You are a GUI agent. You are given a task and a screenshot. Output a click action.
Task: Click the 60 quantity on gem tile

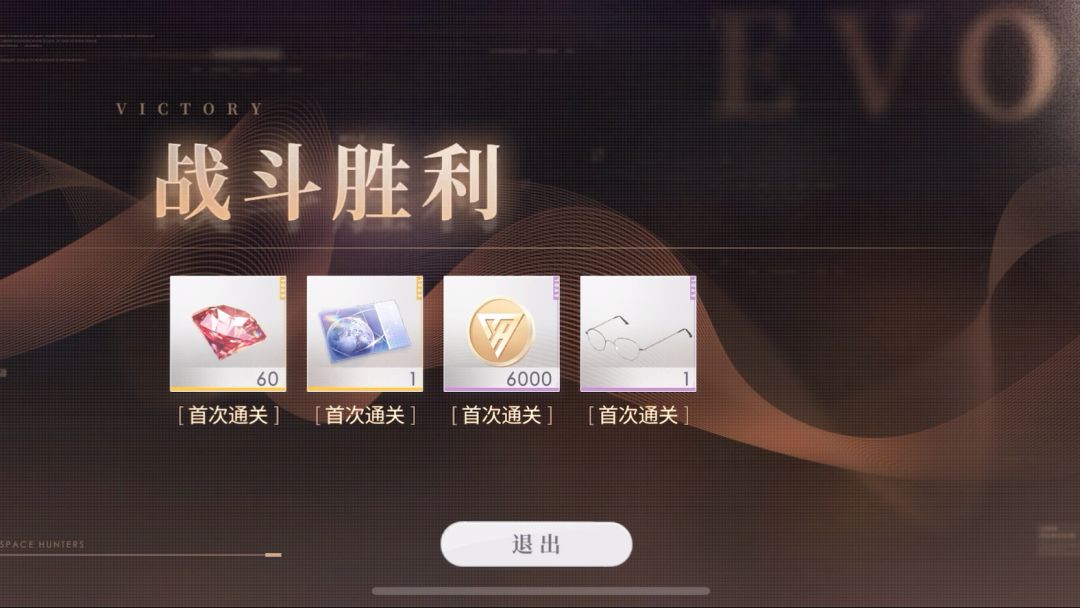pyautogui.click(x=267, y=379)
